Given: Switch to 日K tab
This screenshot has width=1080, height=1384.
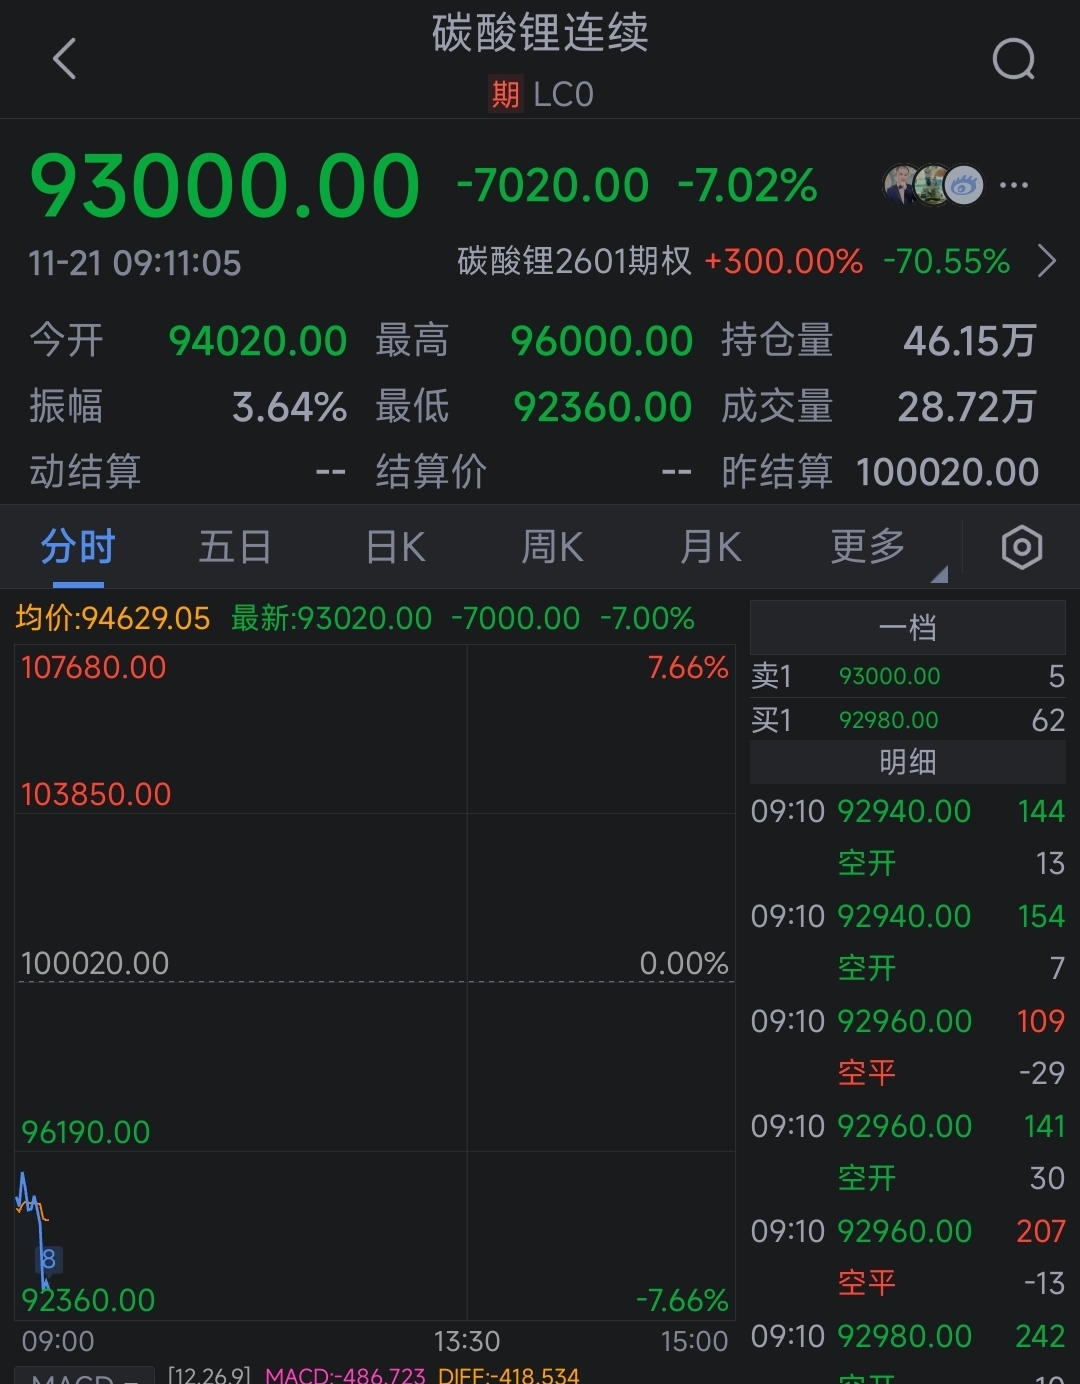Looking at the screenshot, I should pos(396,548).
